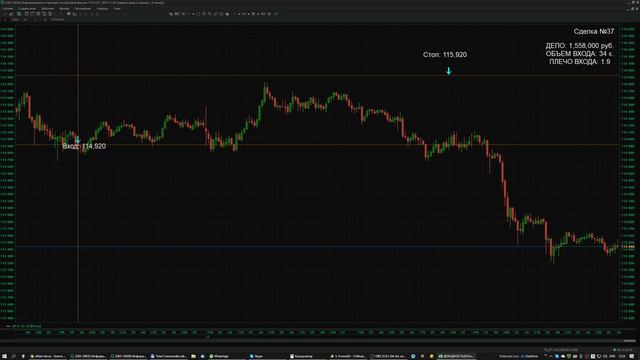Click the Сделка №37 chart label
The image size is (640, 360).
click(593, 31)
